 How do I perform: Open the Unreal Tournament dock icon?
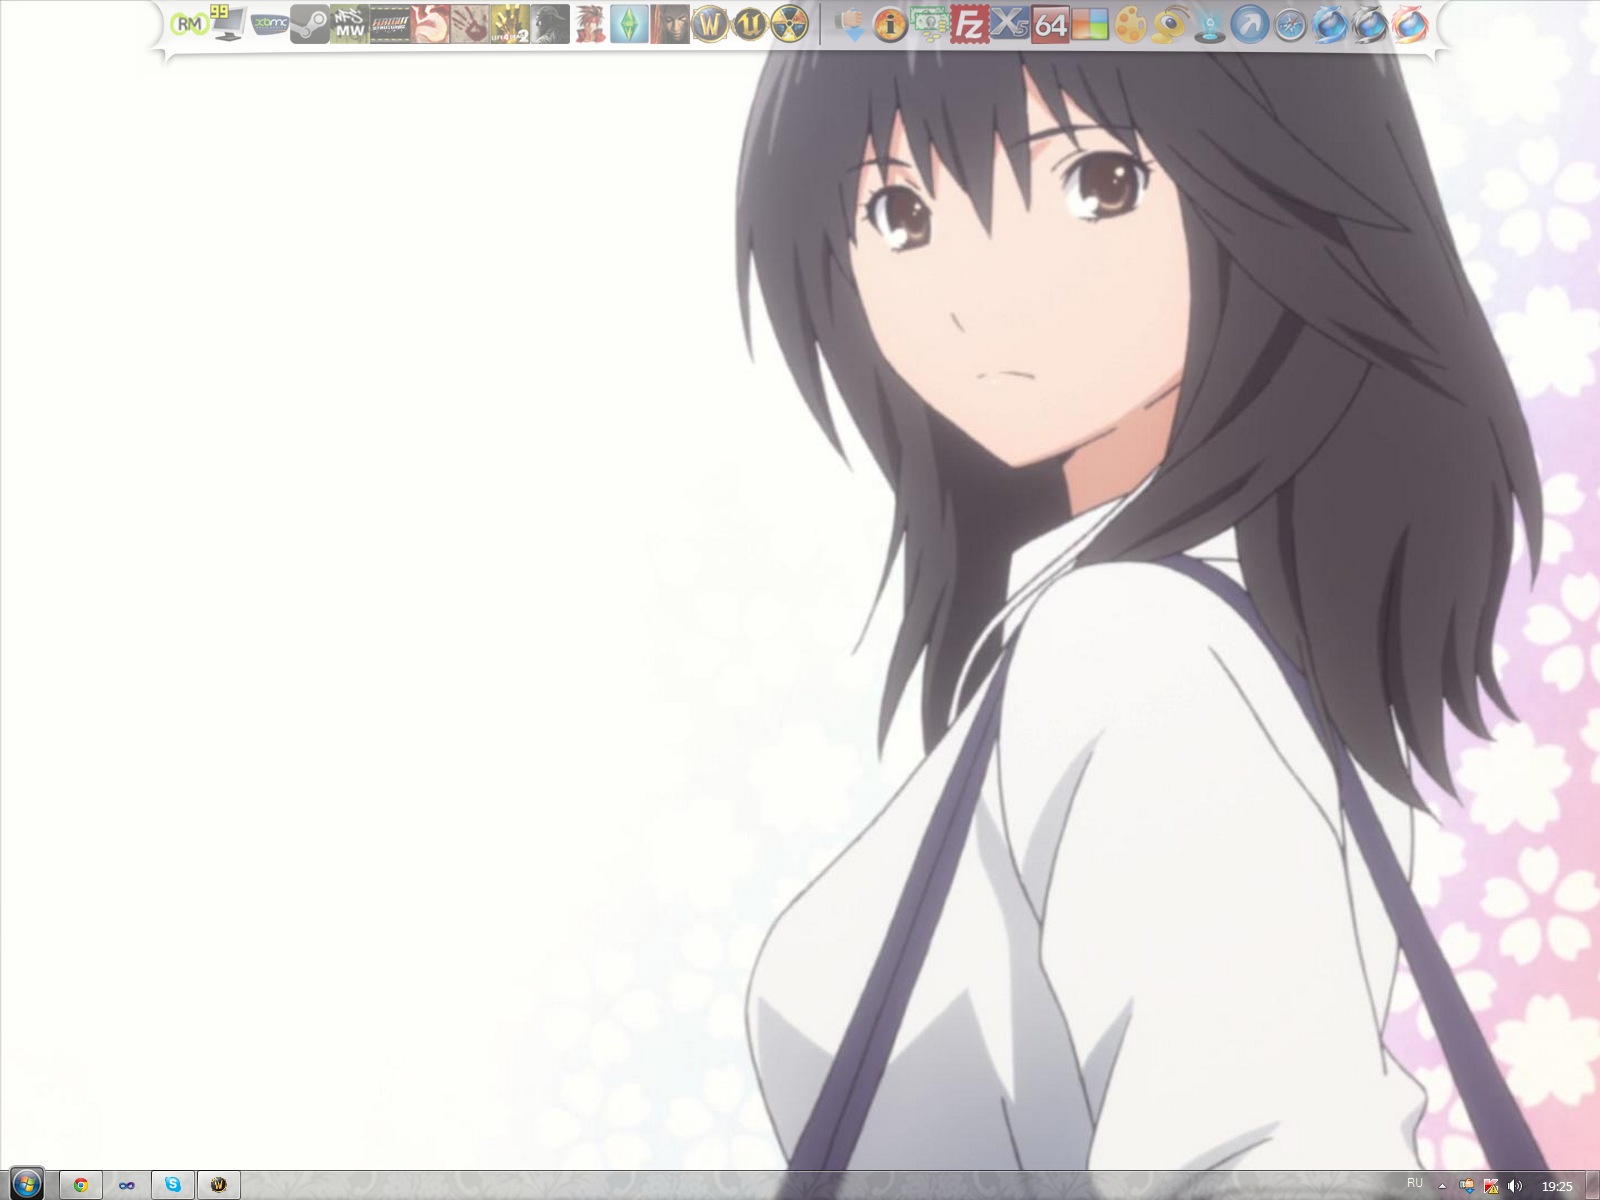749,24
